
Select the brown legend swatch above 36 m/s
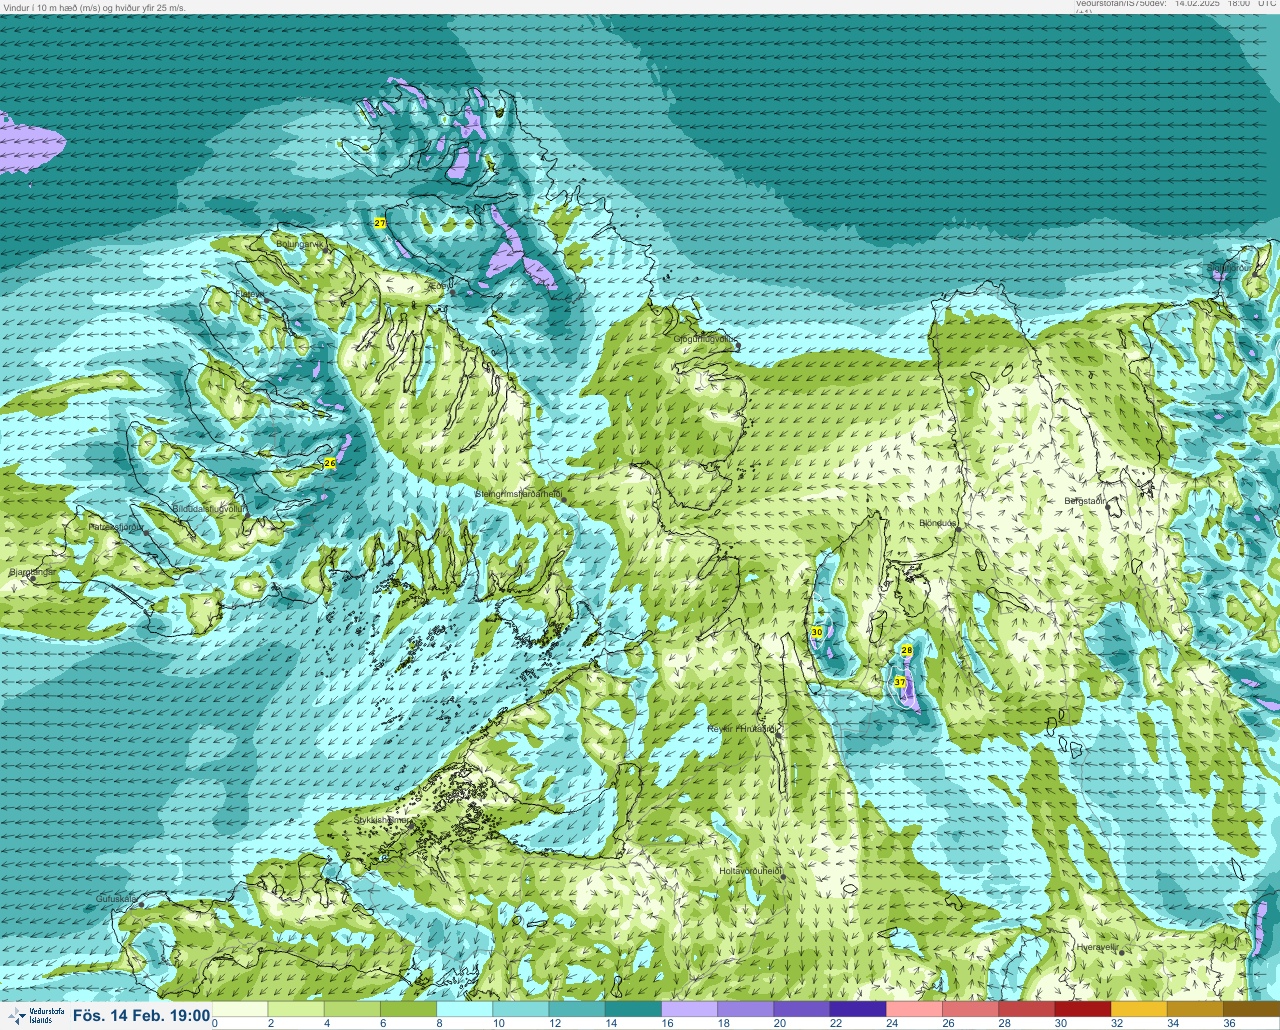(1252, 1008)
